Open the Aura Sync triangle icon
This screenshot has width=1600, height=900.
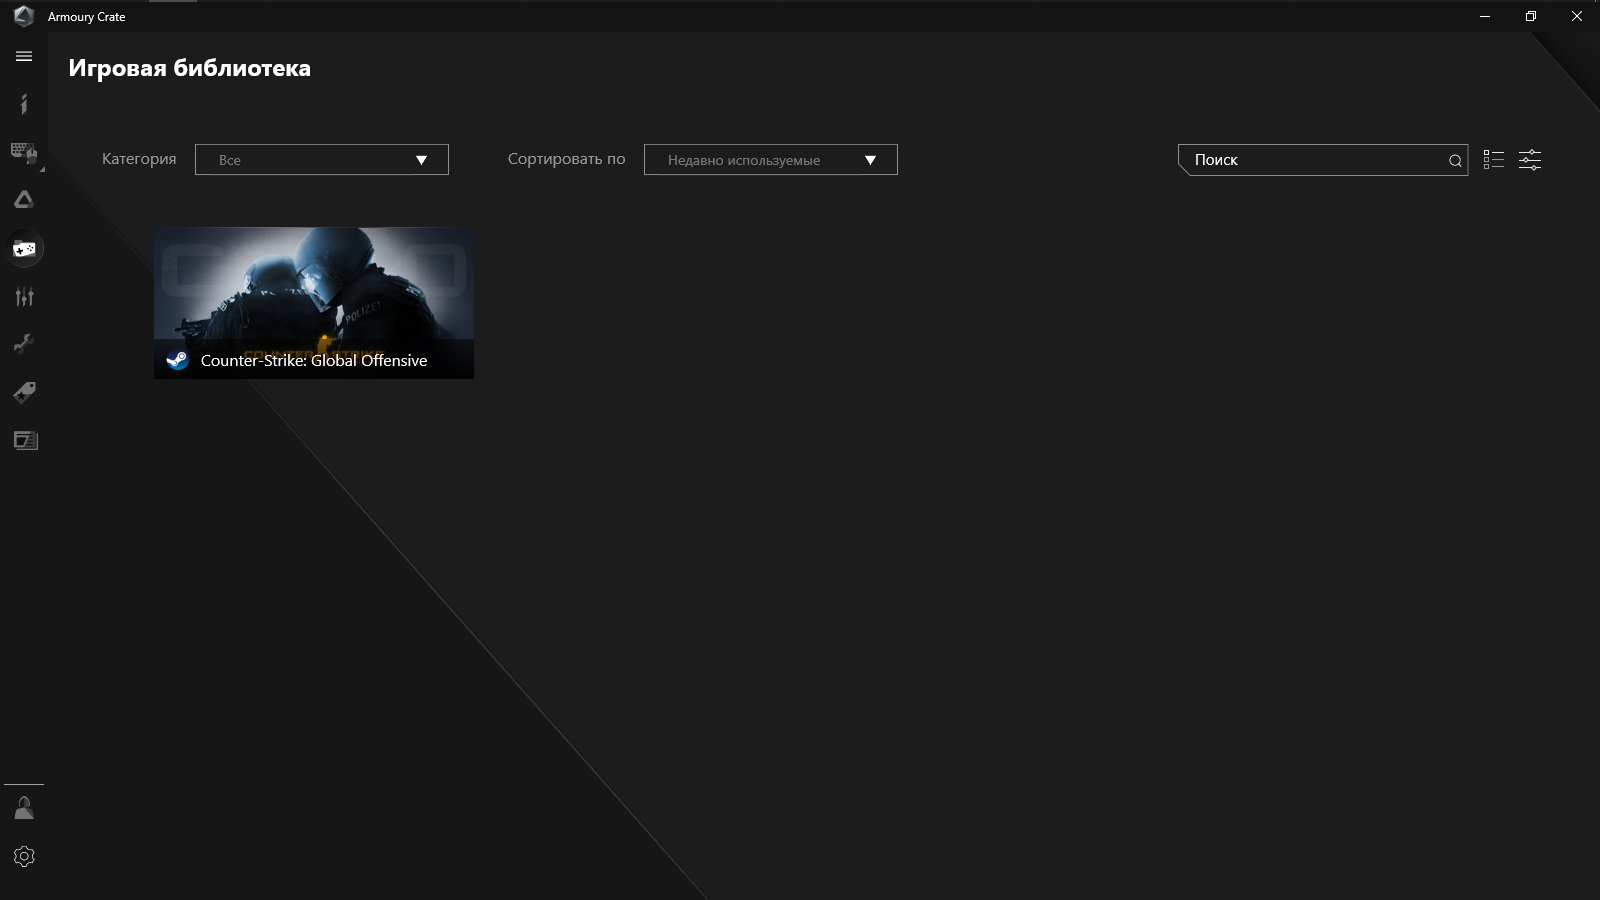24,200
